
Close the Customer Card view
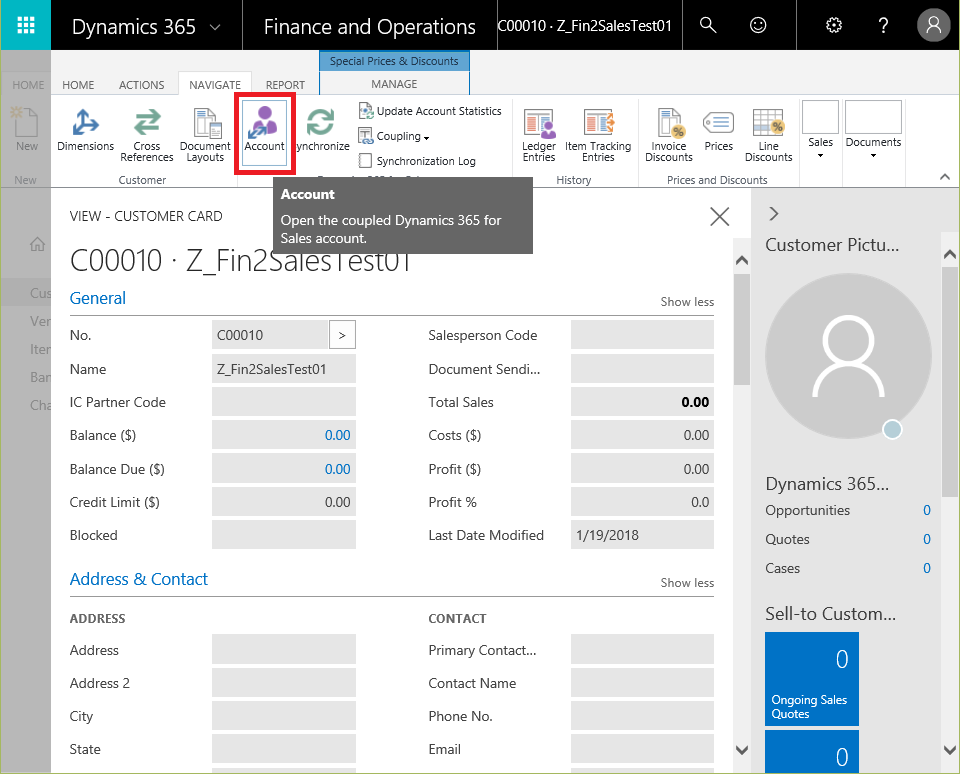click(719, 216)
